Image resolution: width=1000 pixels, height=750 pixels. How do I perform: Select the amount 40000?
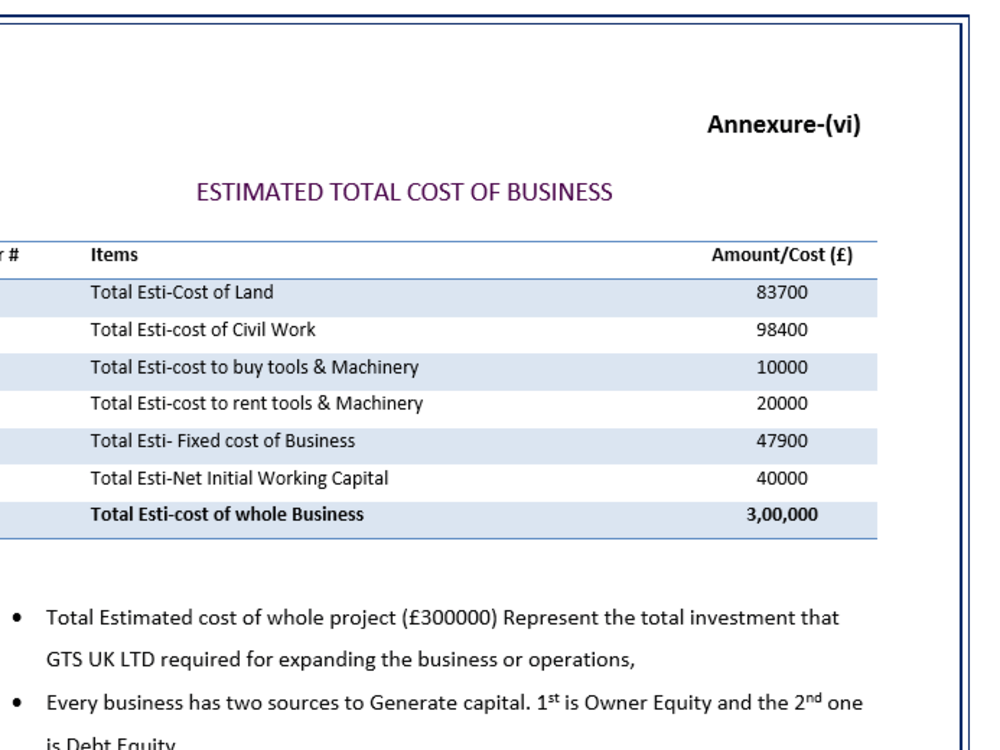tap(782, 478)
